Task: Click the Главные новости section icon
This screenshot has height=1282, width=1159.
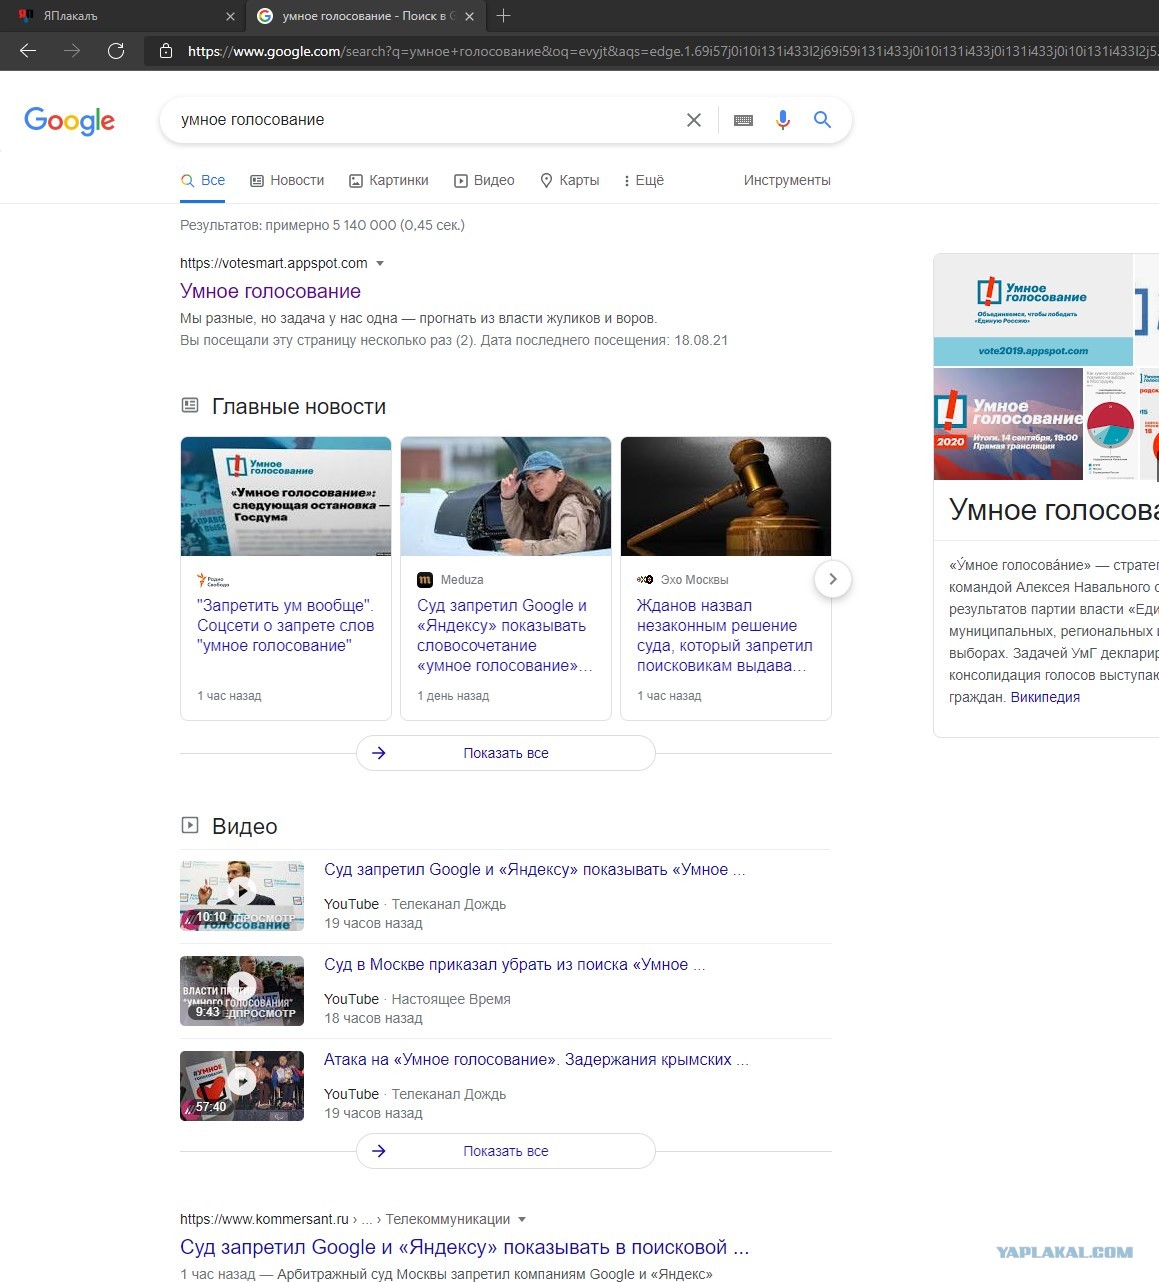Action: point(190,406)
